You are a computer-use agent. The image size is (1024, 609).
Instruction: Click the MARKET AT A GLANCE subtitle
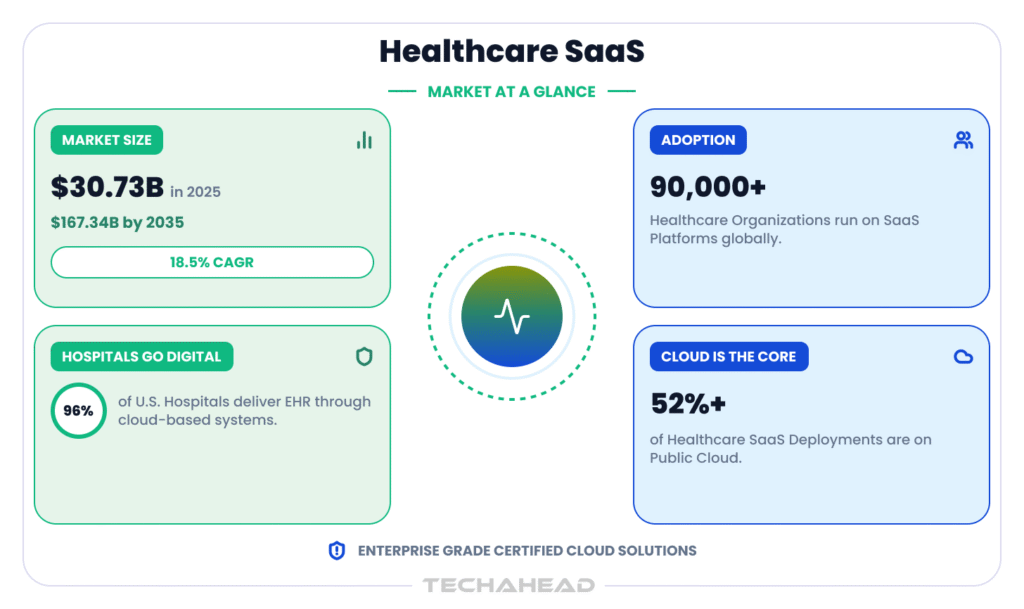[511, 92]
